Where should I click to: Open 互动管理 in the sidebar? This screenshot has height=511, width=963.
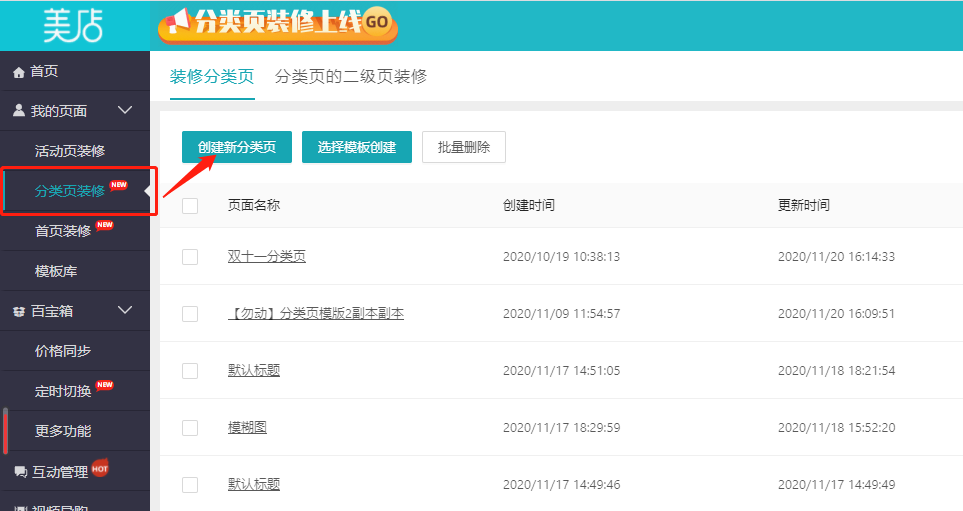[x=60, y=472]
